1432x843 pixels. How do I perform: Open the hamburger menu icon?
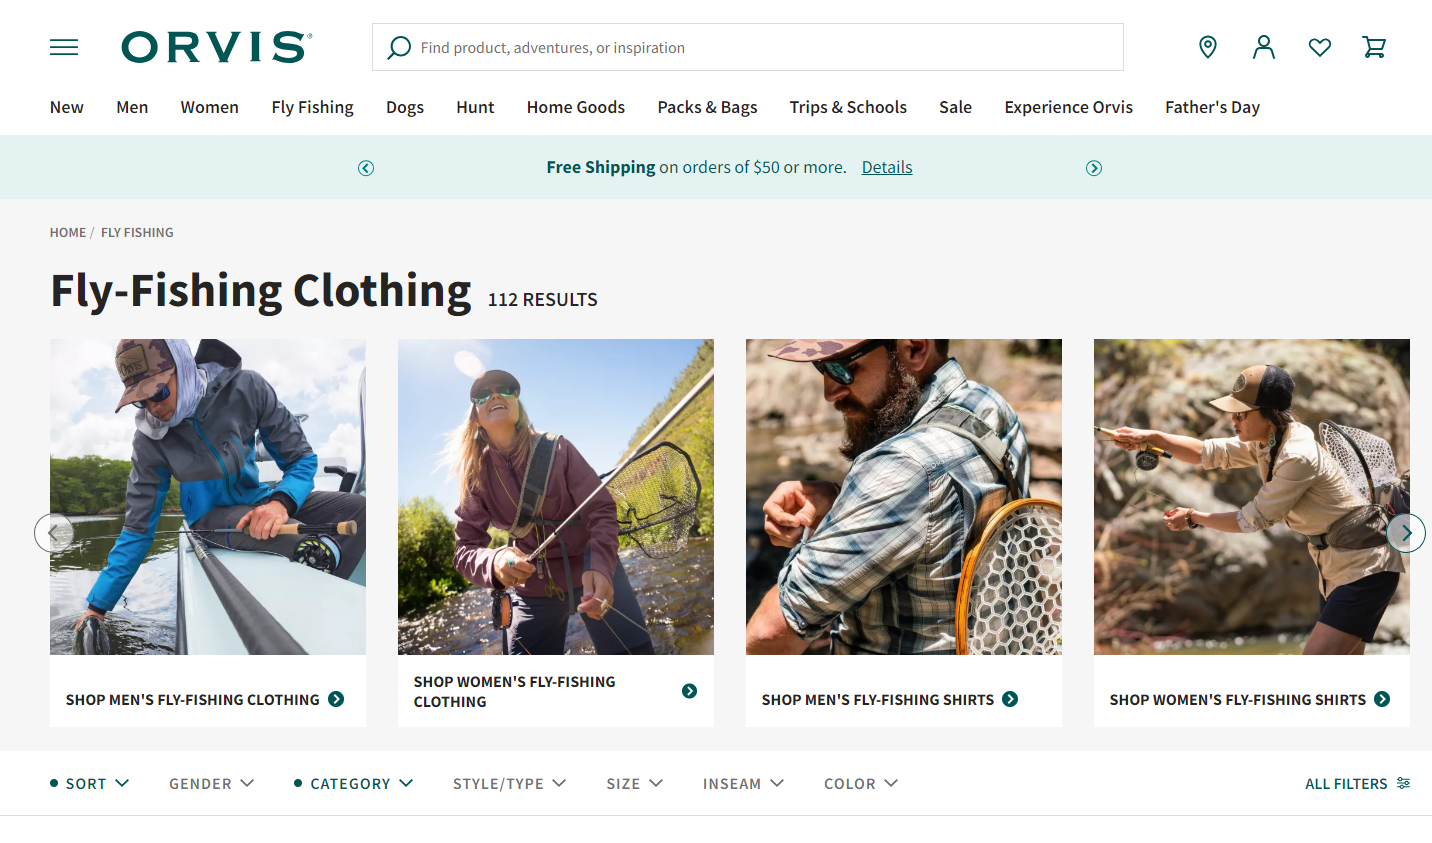point(64,47)
